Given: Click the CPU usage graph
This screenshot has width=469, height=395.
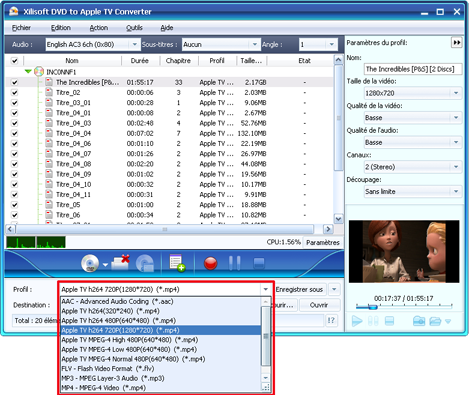Looking at the screenshot, I should [x=36, y=242].
